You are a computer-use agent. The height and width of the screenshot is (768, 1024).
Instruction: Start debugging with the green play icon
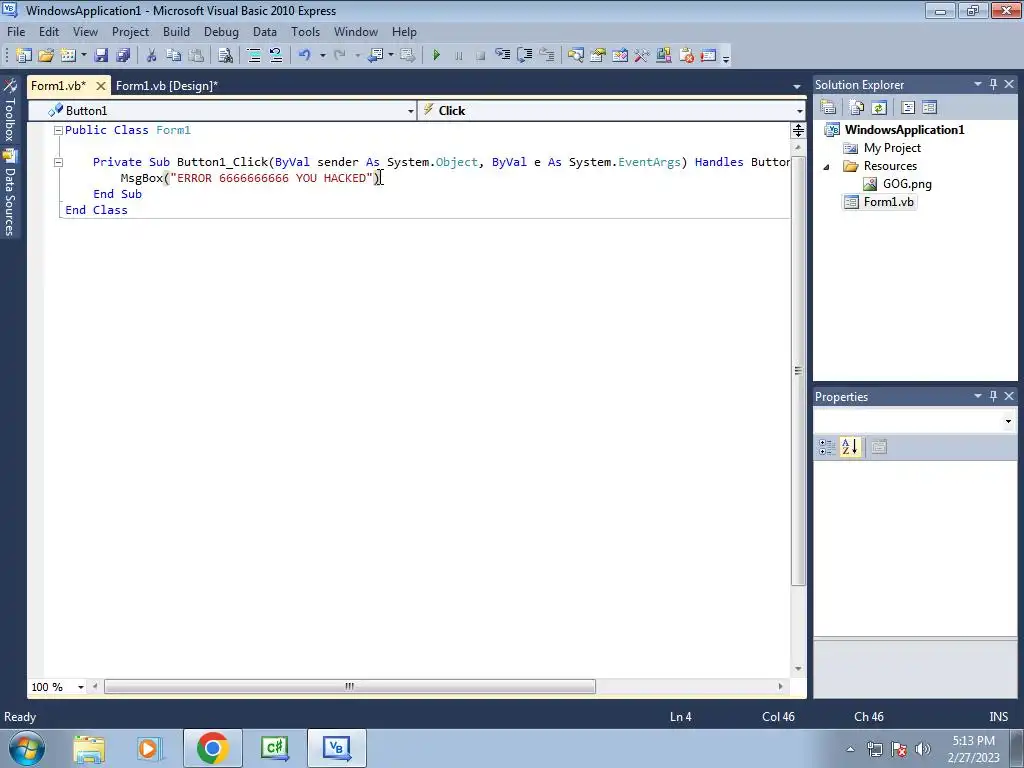pos(437,56)
